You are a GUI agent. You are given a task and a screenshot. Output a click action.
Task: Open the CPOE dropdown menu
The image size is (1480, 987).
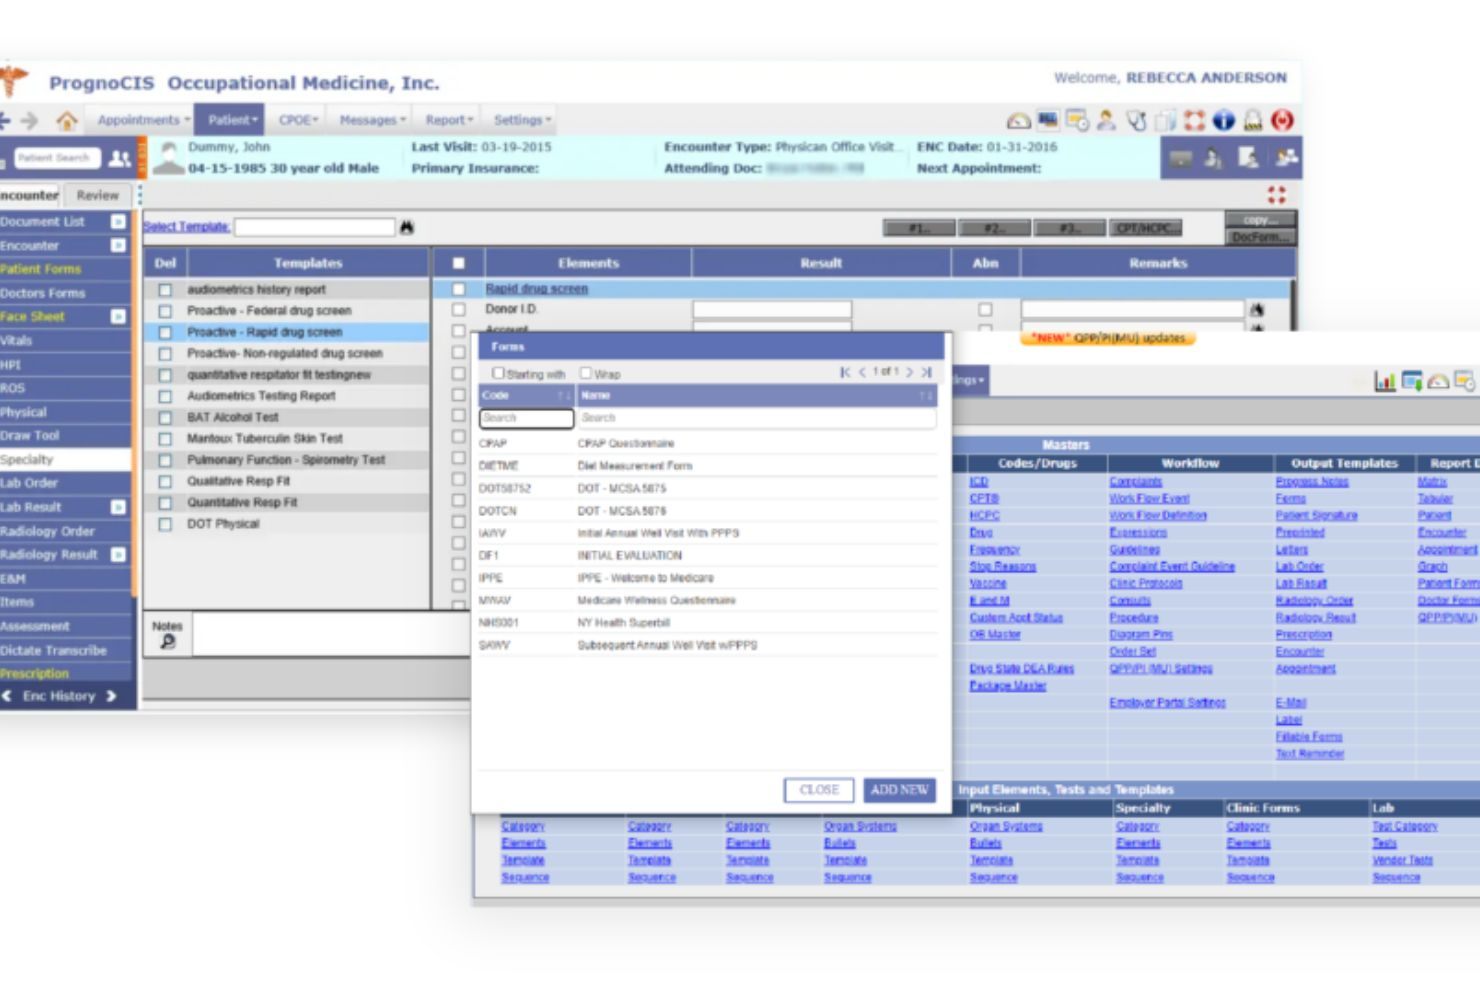coord(298,120)
